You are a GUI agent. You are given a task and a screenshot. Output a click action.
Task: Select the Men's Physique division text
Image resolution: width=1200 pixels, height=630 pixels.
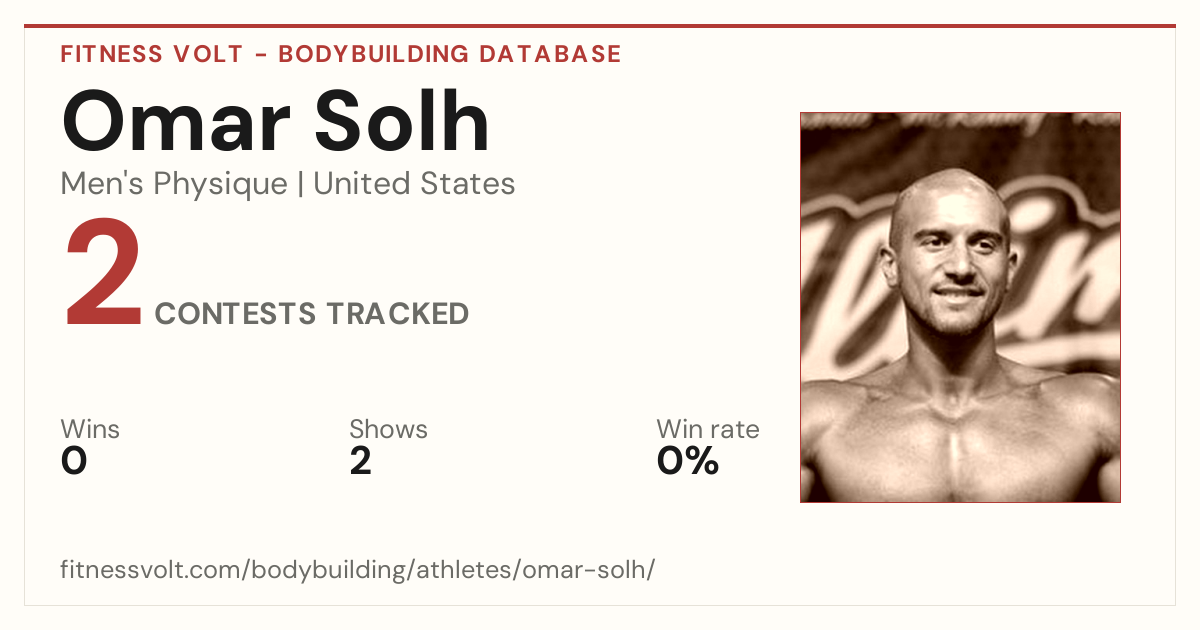pyautogui.click(x=174, y=184)
